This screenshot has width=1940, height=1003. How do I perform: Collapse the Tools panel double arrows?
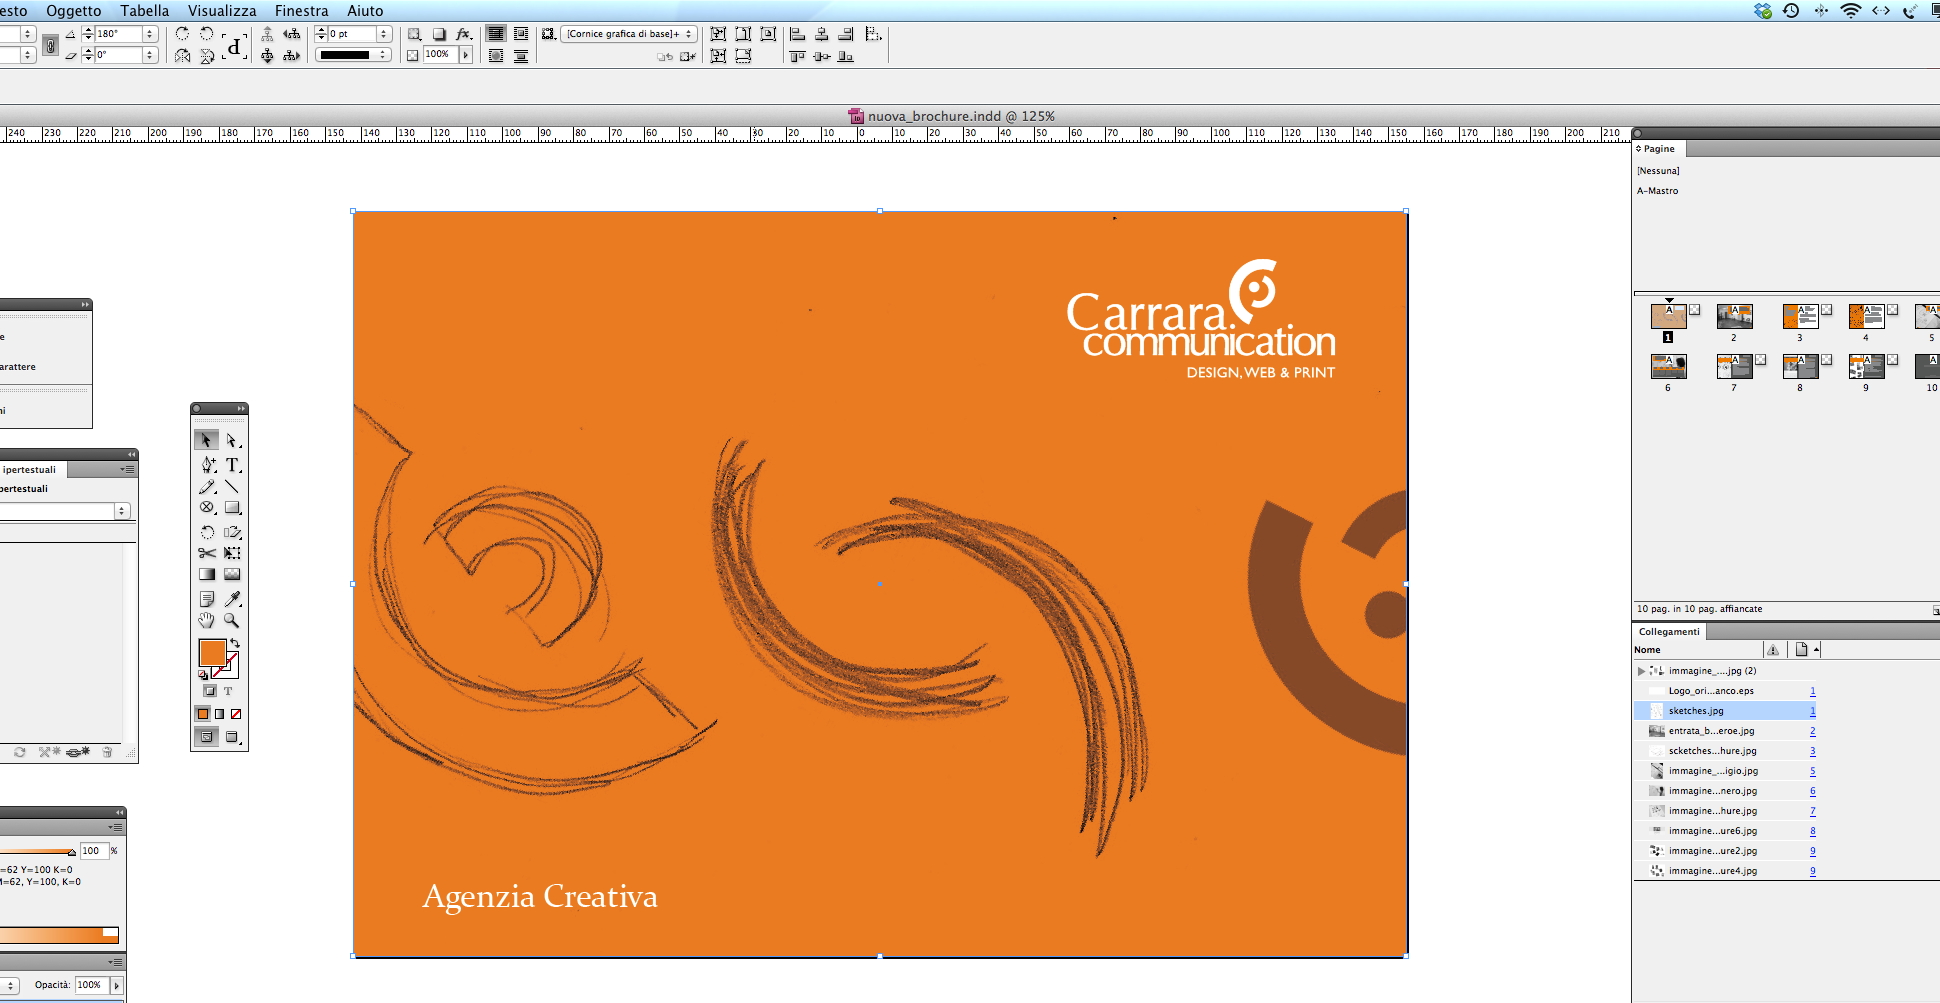[x=241, y=408]
